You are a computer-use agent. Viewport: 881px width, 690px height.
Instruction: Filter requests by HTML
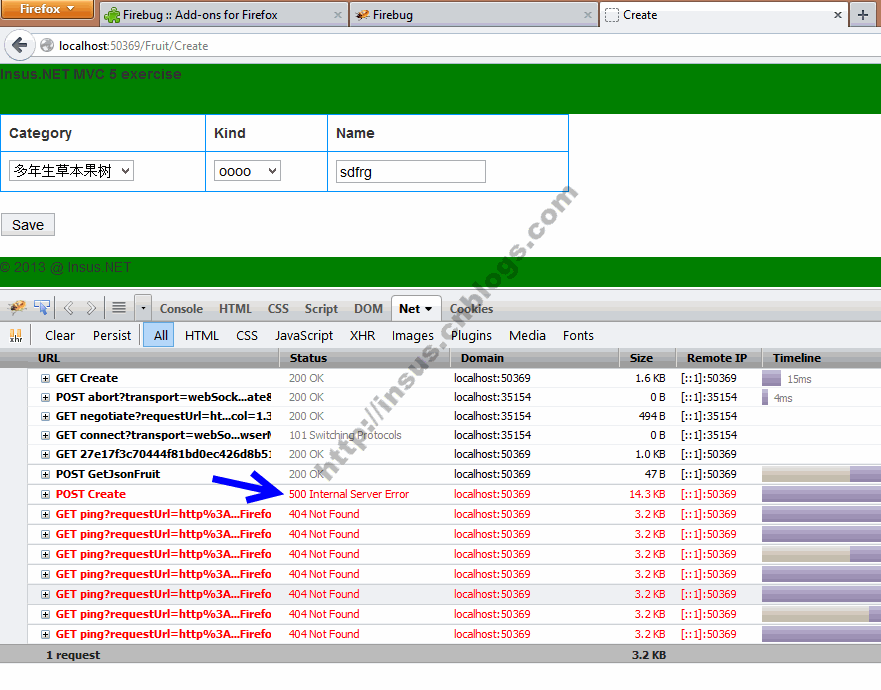pos(201,335)
